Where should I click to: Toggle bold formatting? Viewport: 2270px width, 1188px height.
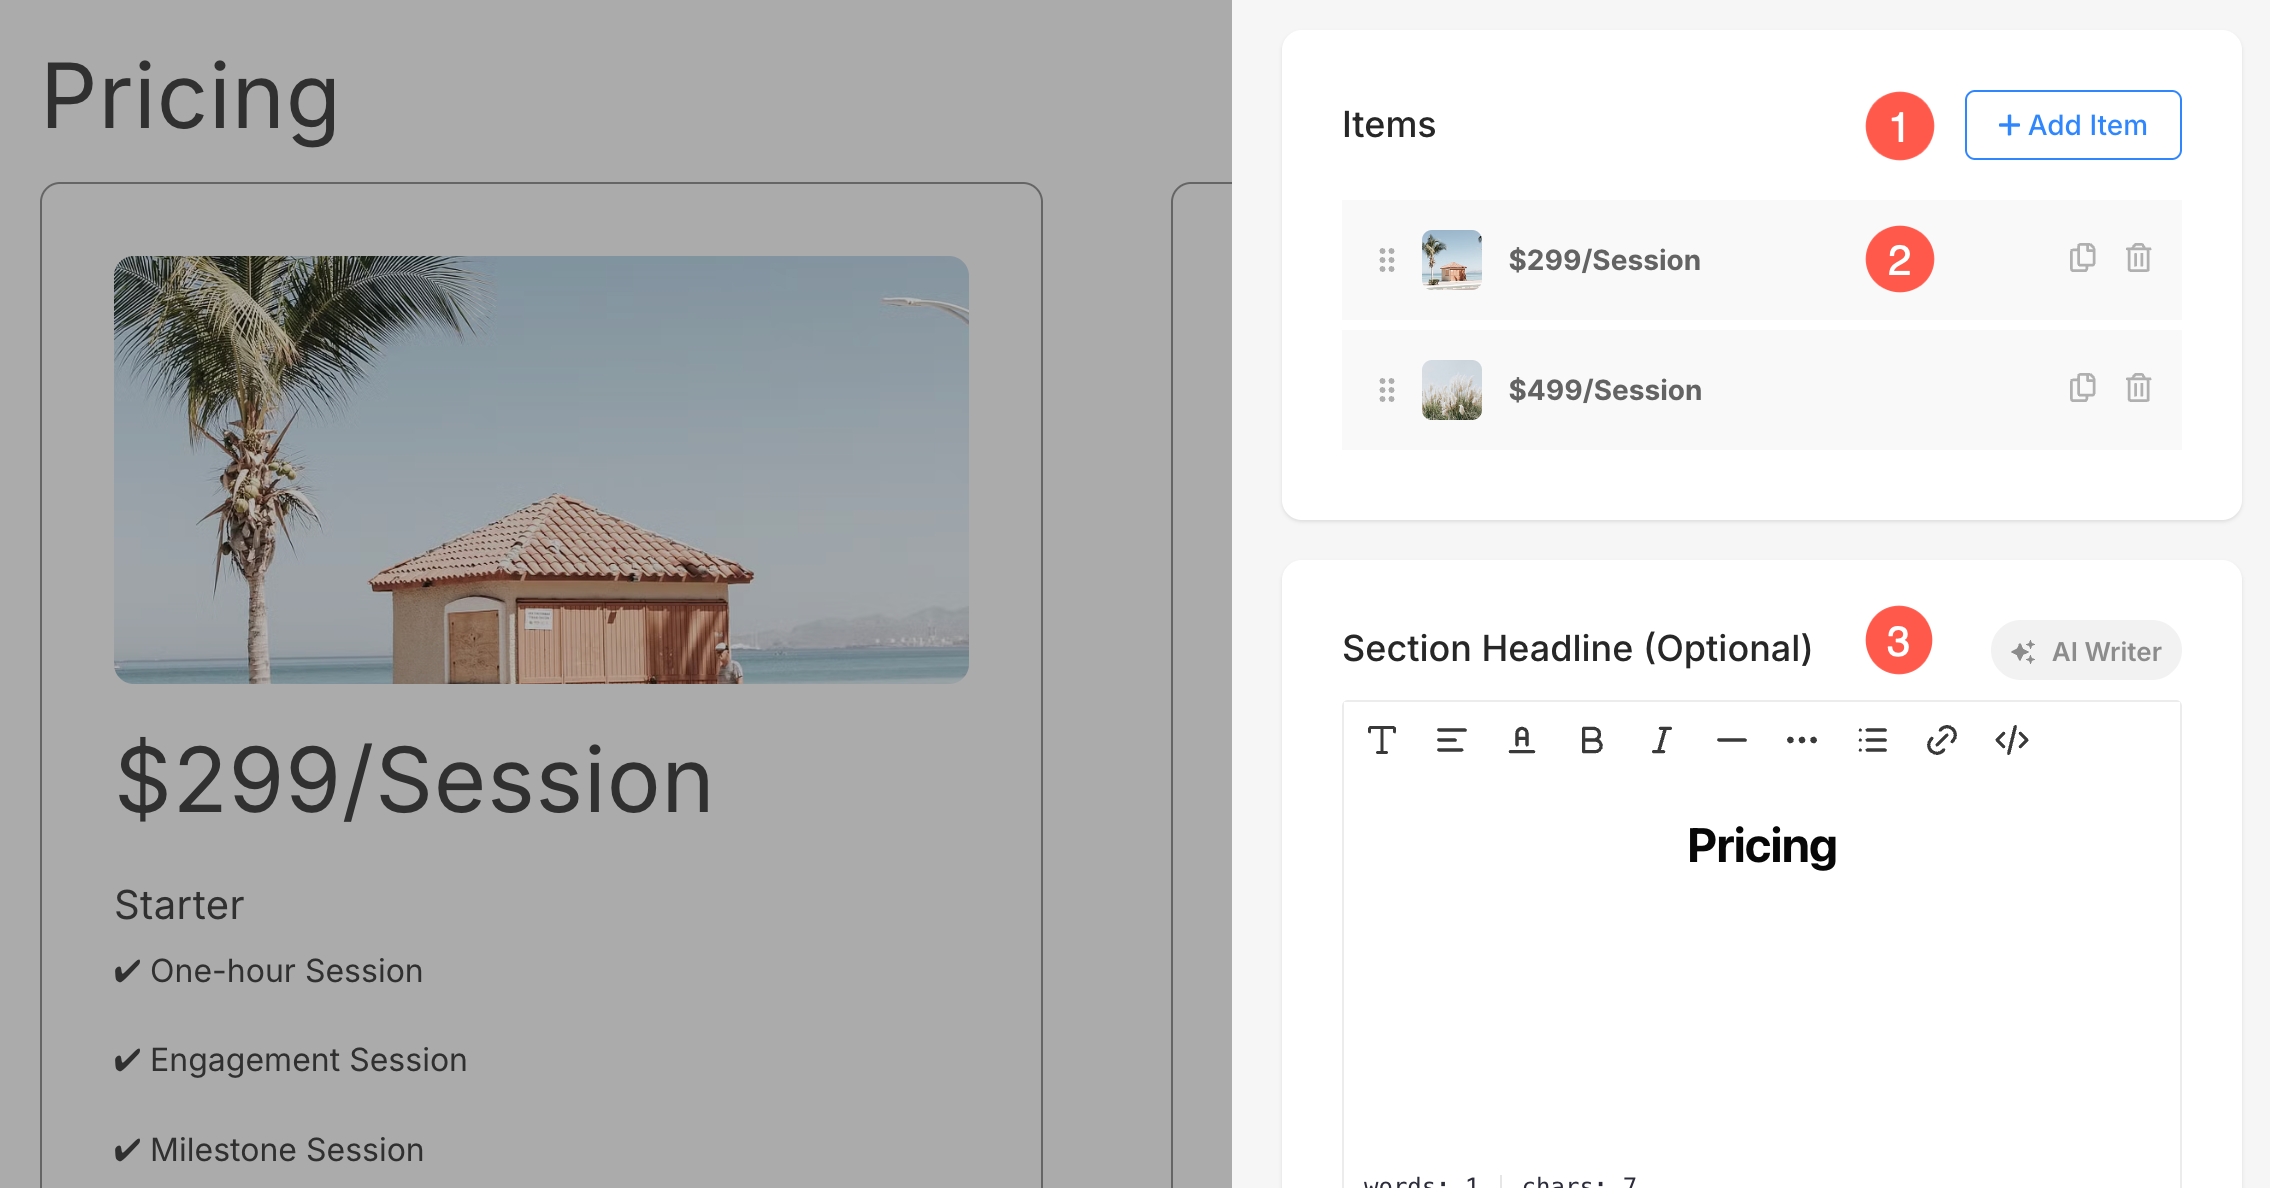click(1591, 740)
